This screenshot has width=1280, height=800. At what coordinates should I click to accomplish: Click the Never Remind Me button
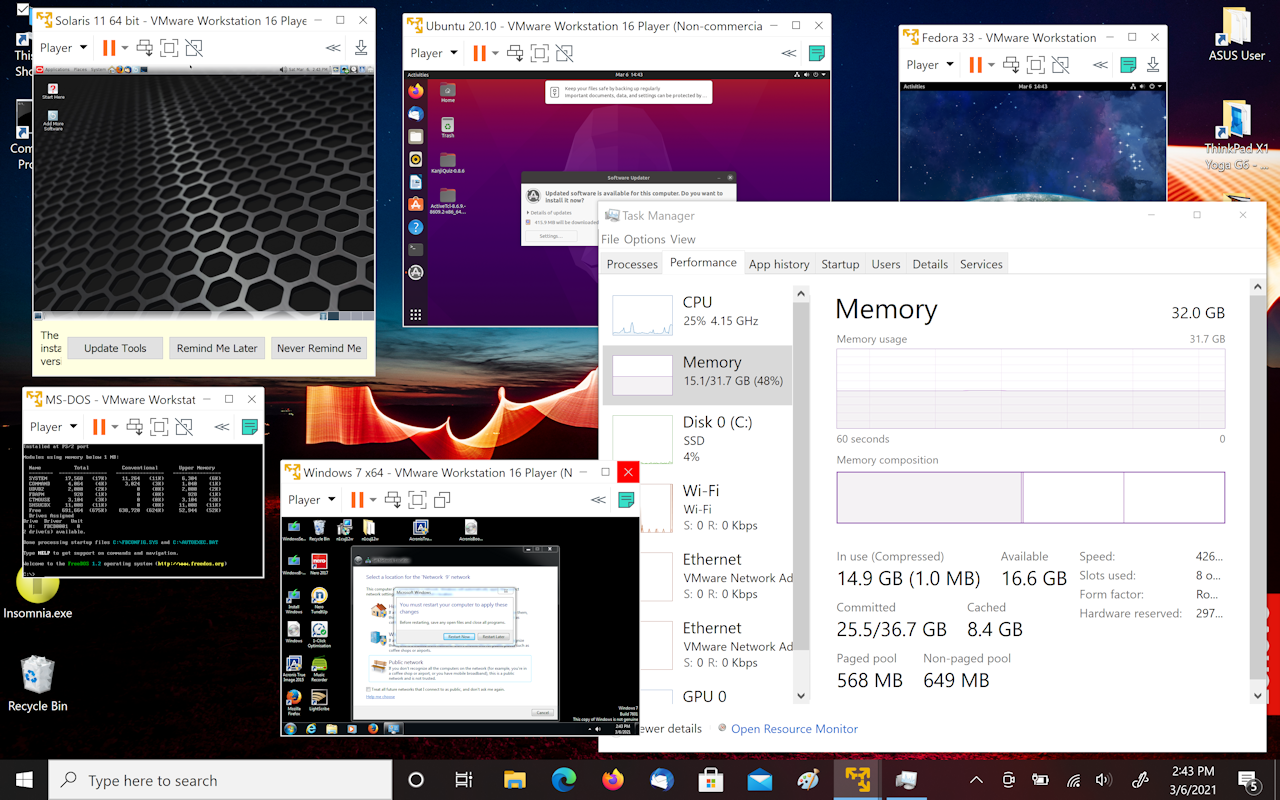tap(319, 348)
